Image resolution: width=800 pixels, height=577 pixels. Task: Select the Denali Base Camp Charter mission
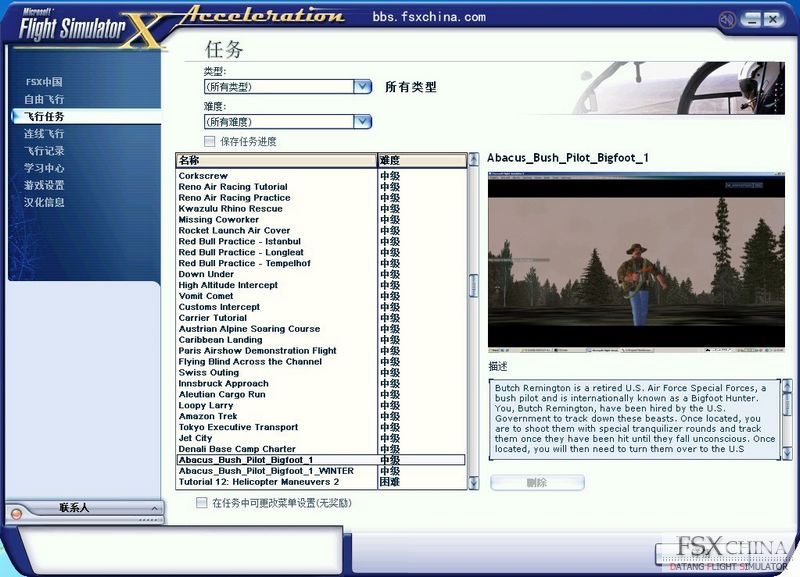click(x=237, y=449)
